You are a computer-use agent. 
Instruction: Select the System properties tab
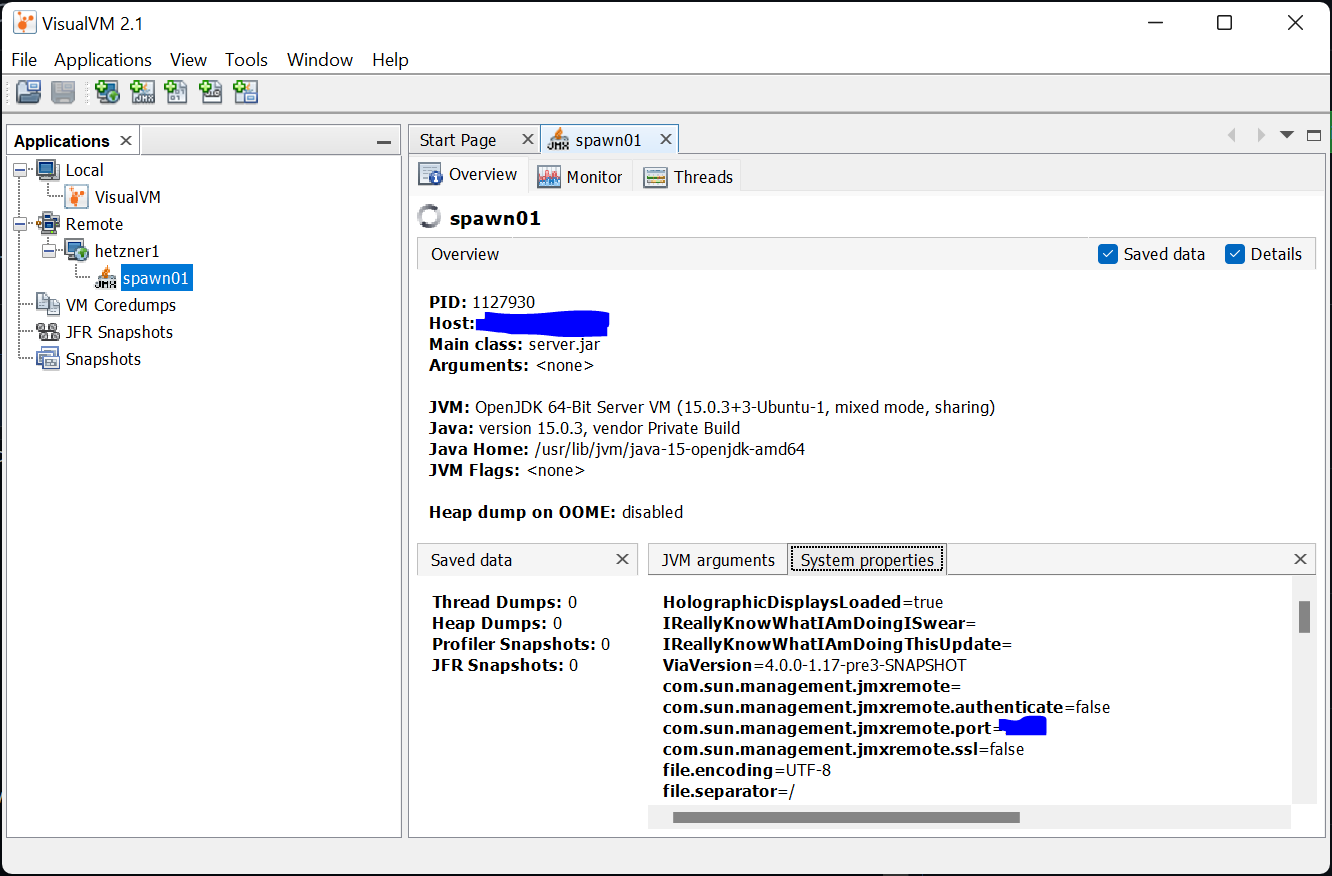[867, 560]
